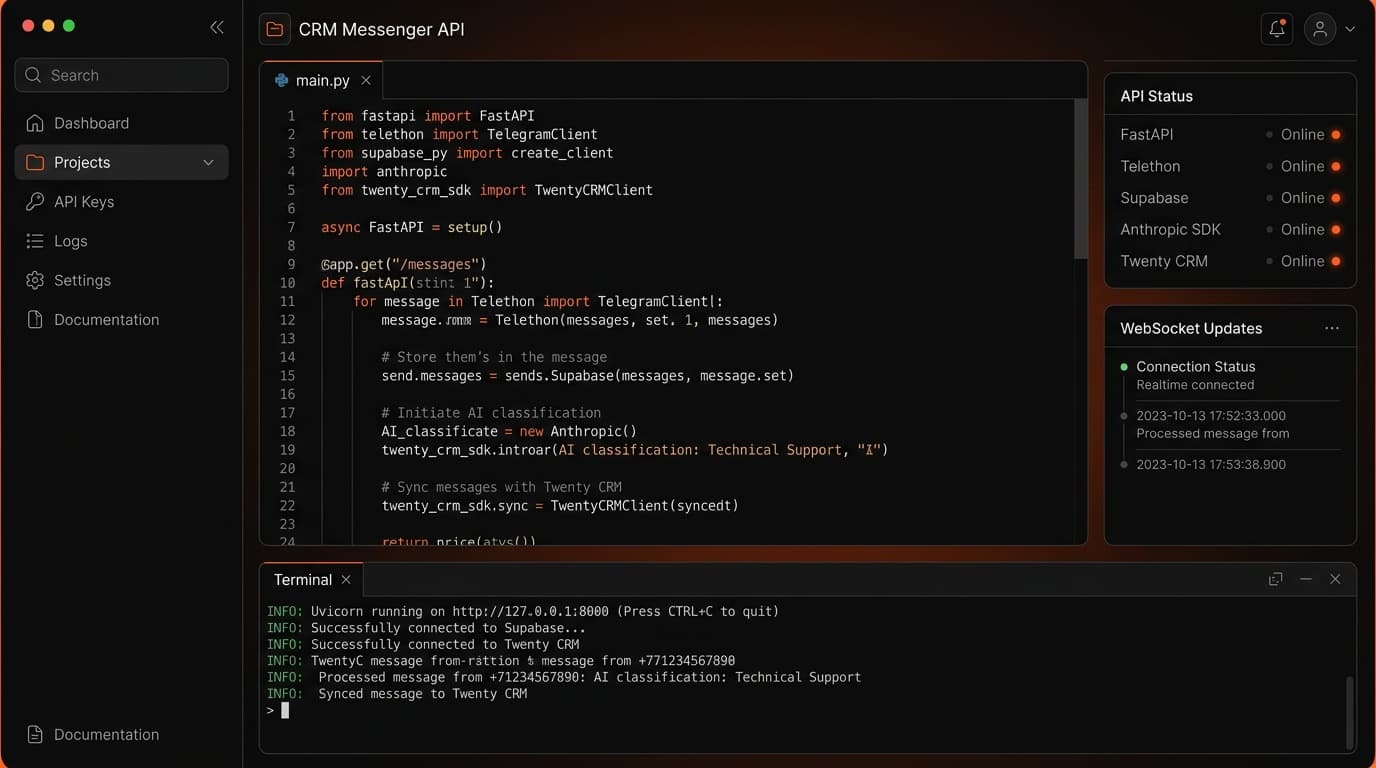Click the API Keys icon
Viewport: 1376px width, 768px height.
coord(36,201)
